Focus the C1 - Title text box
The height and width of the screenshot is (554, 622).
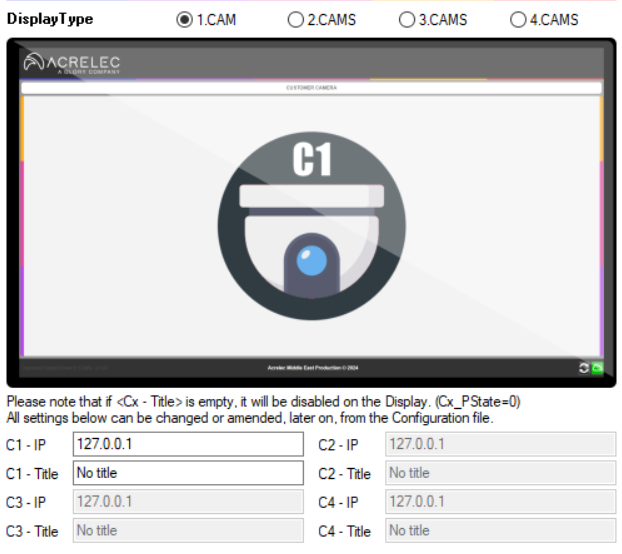[x=188, y=473]
